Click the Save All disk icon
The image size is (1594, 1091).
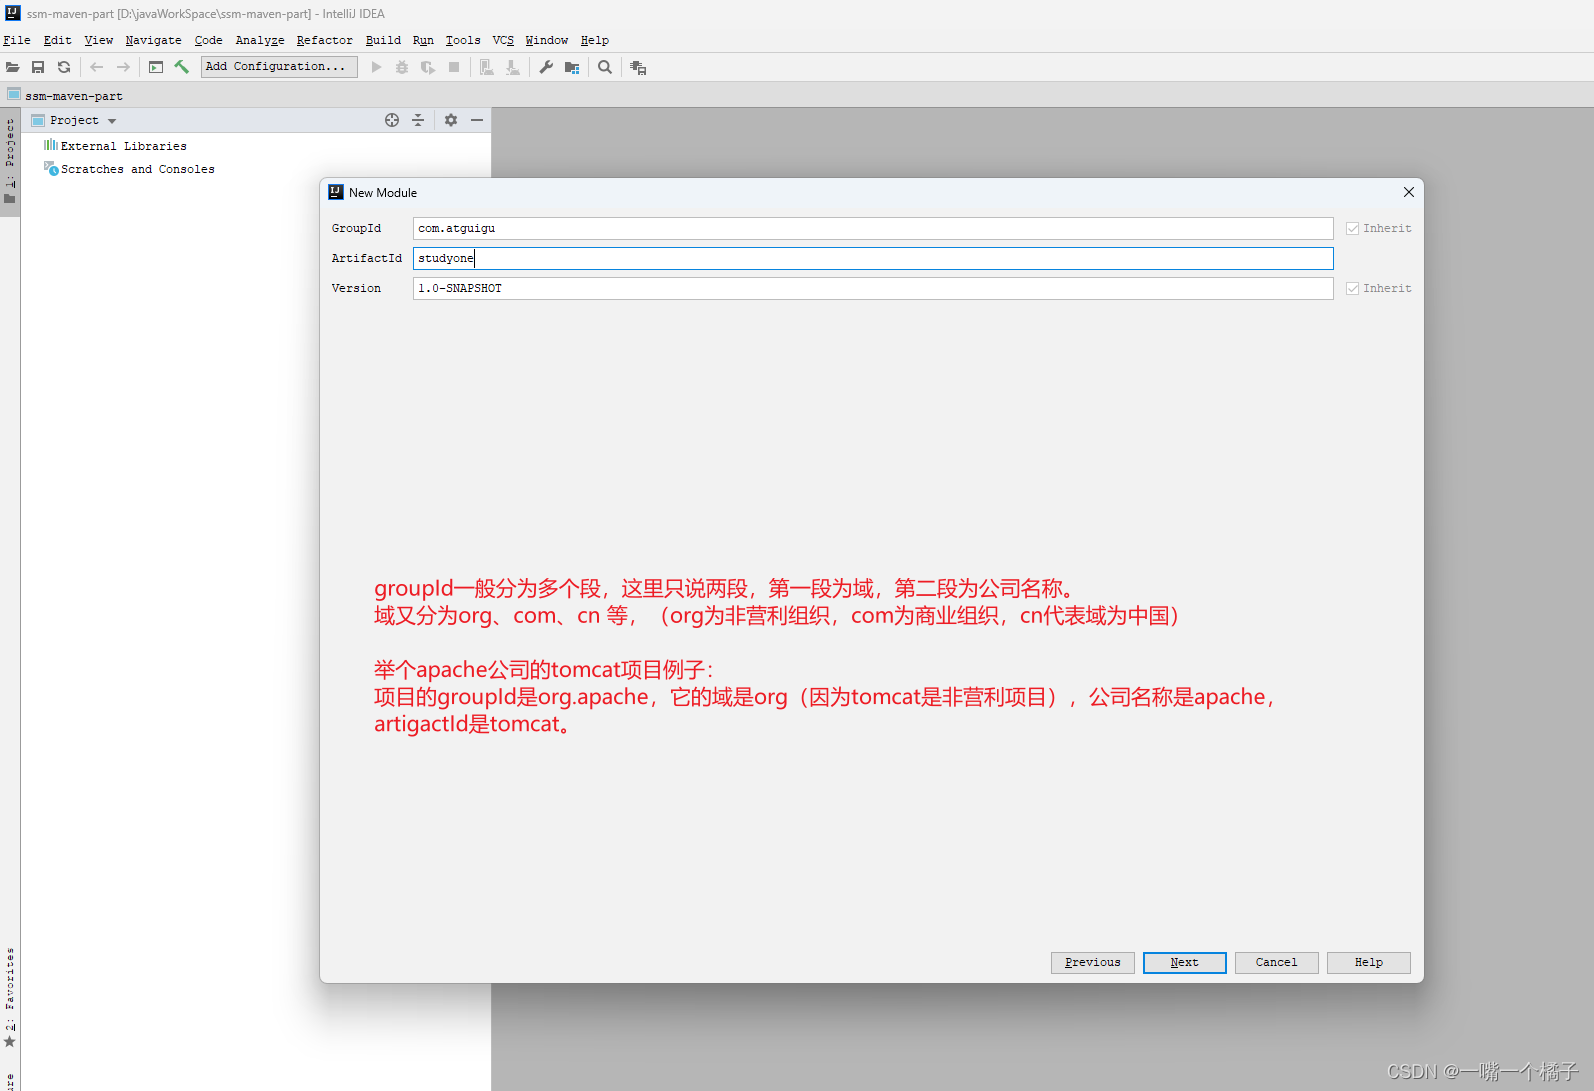tap(38, 67)
